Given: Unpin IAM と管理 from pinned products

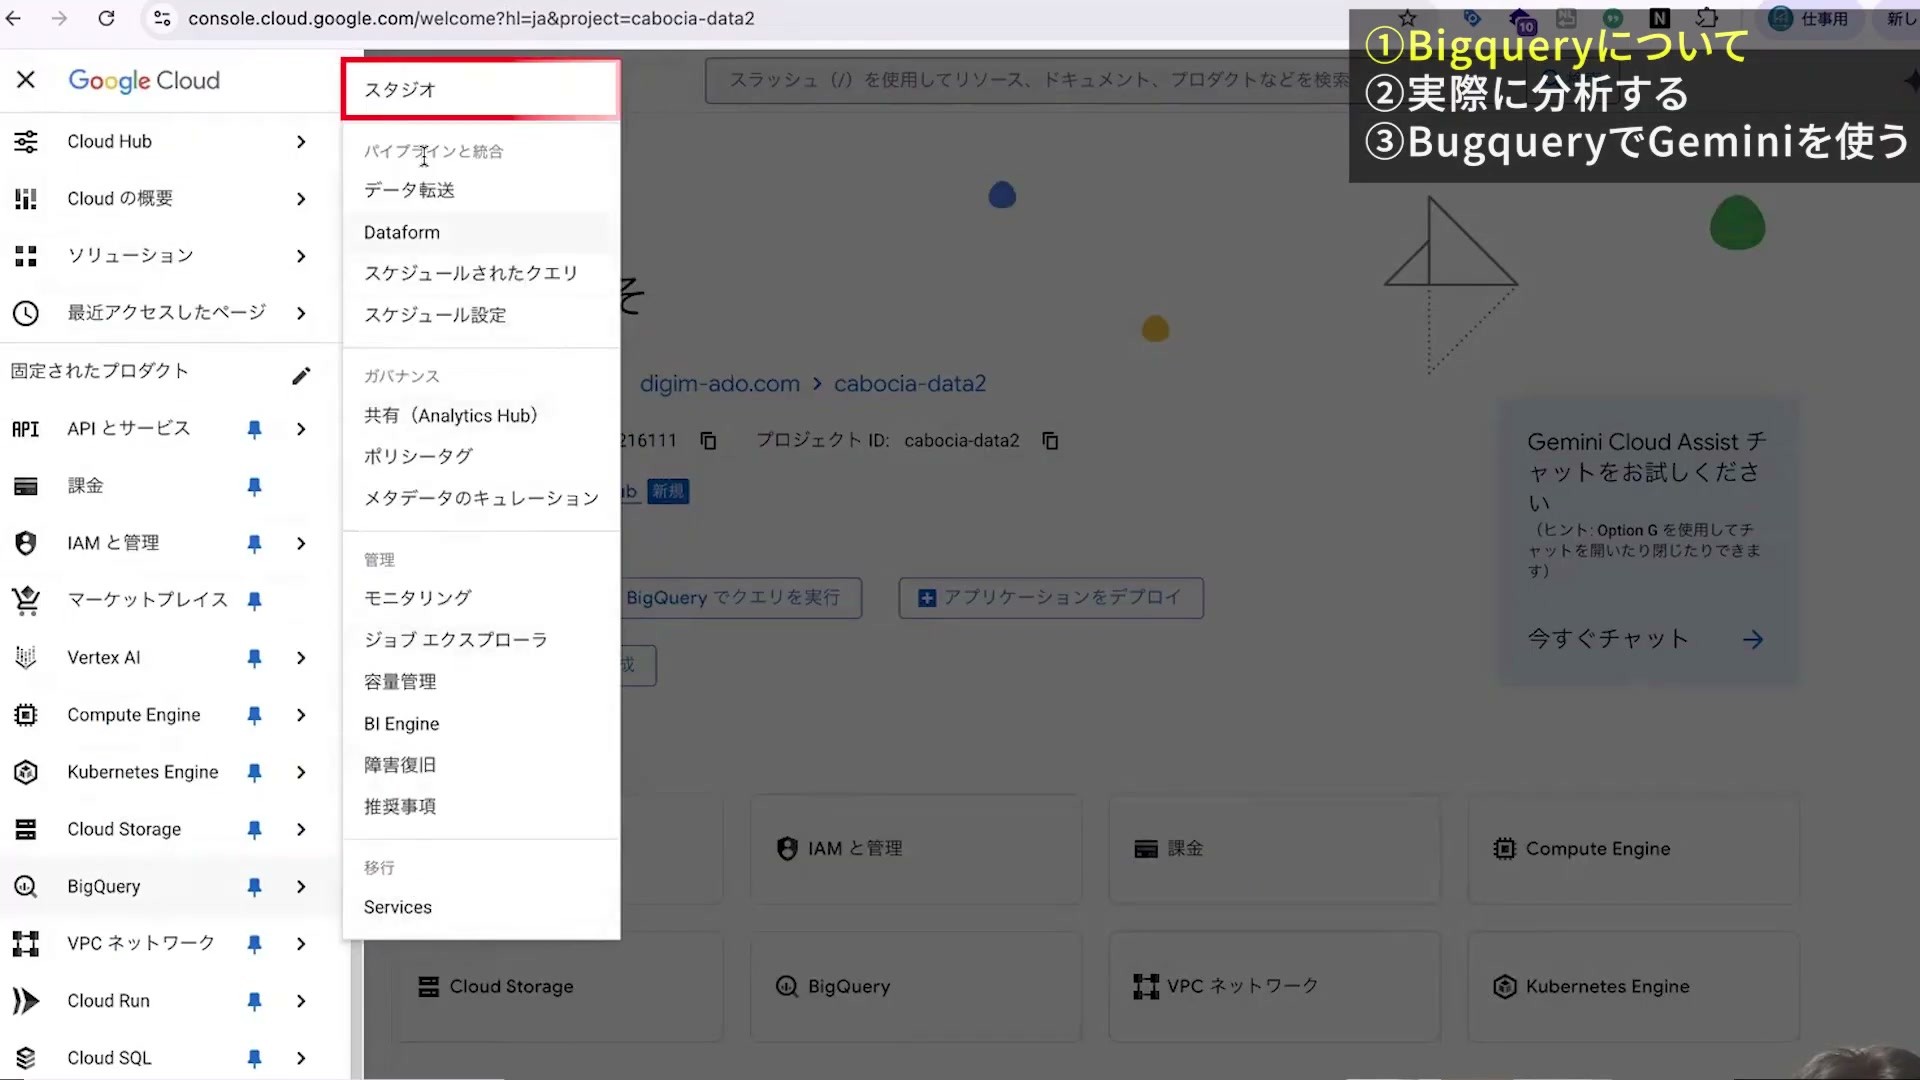Looking at the screenshot, I should pos(254,543).
